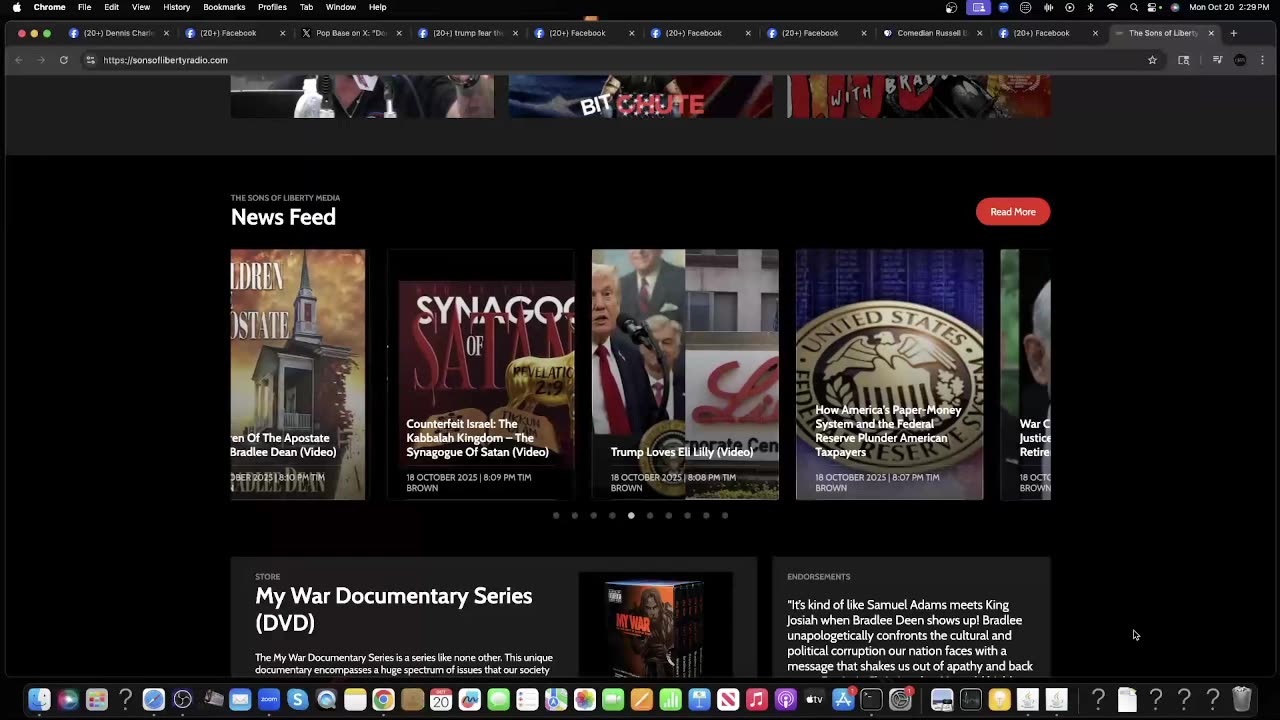Open the Wi-Fi status menu
Image resolution: width=1280 pixels, height=720 pixels.
(x=1112, y=7)
